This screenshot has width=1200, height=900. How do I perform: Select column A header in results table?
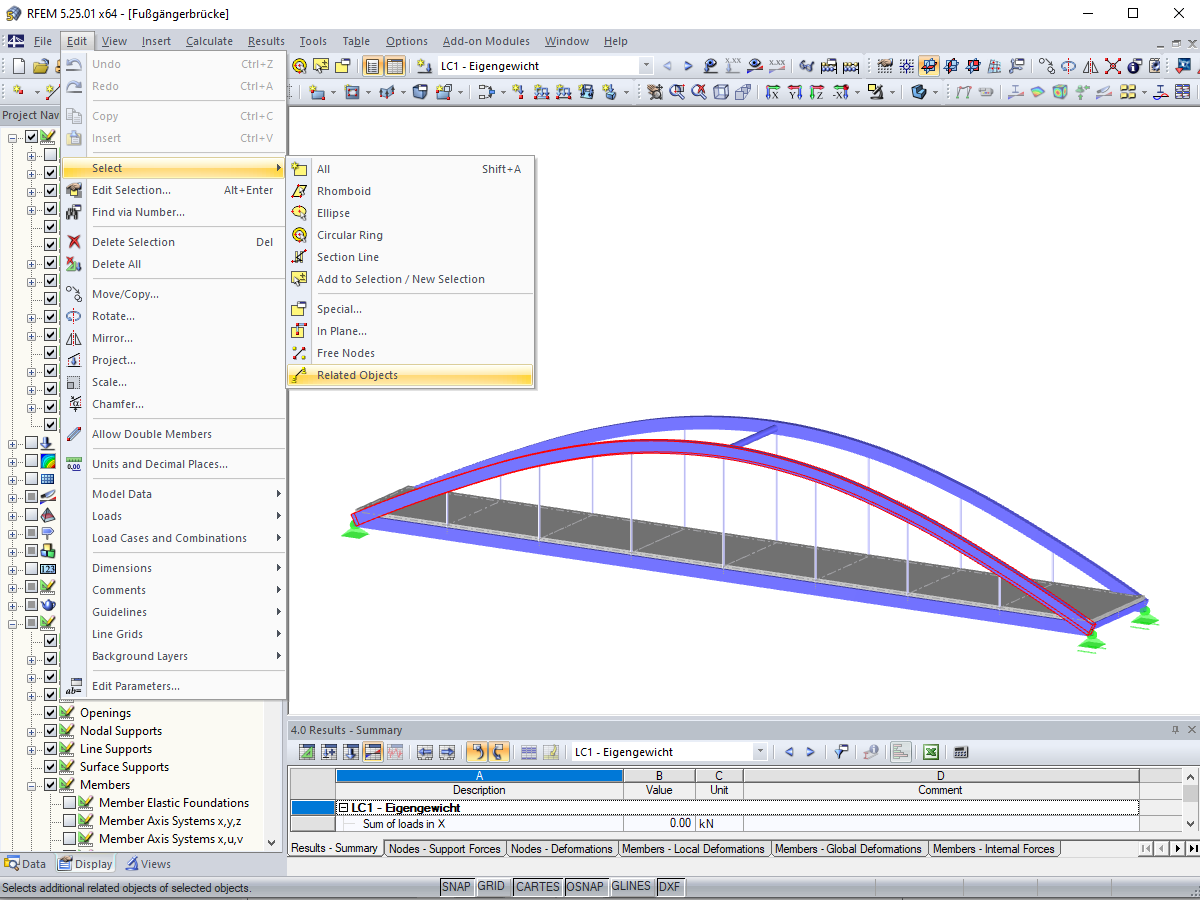pyautogui.click(x=479, y=775)
